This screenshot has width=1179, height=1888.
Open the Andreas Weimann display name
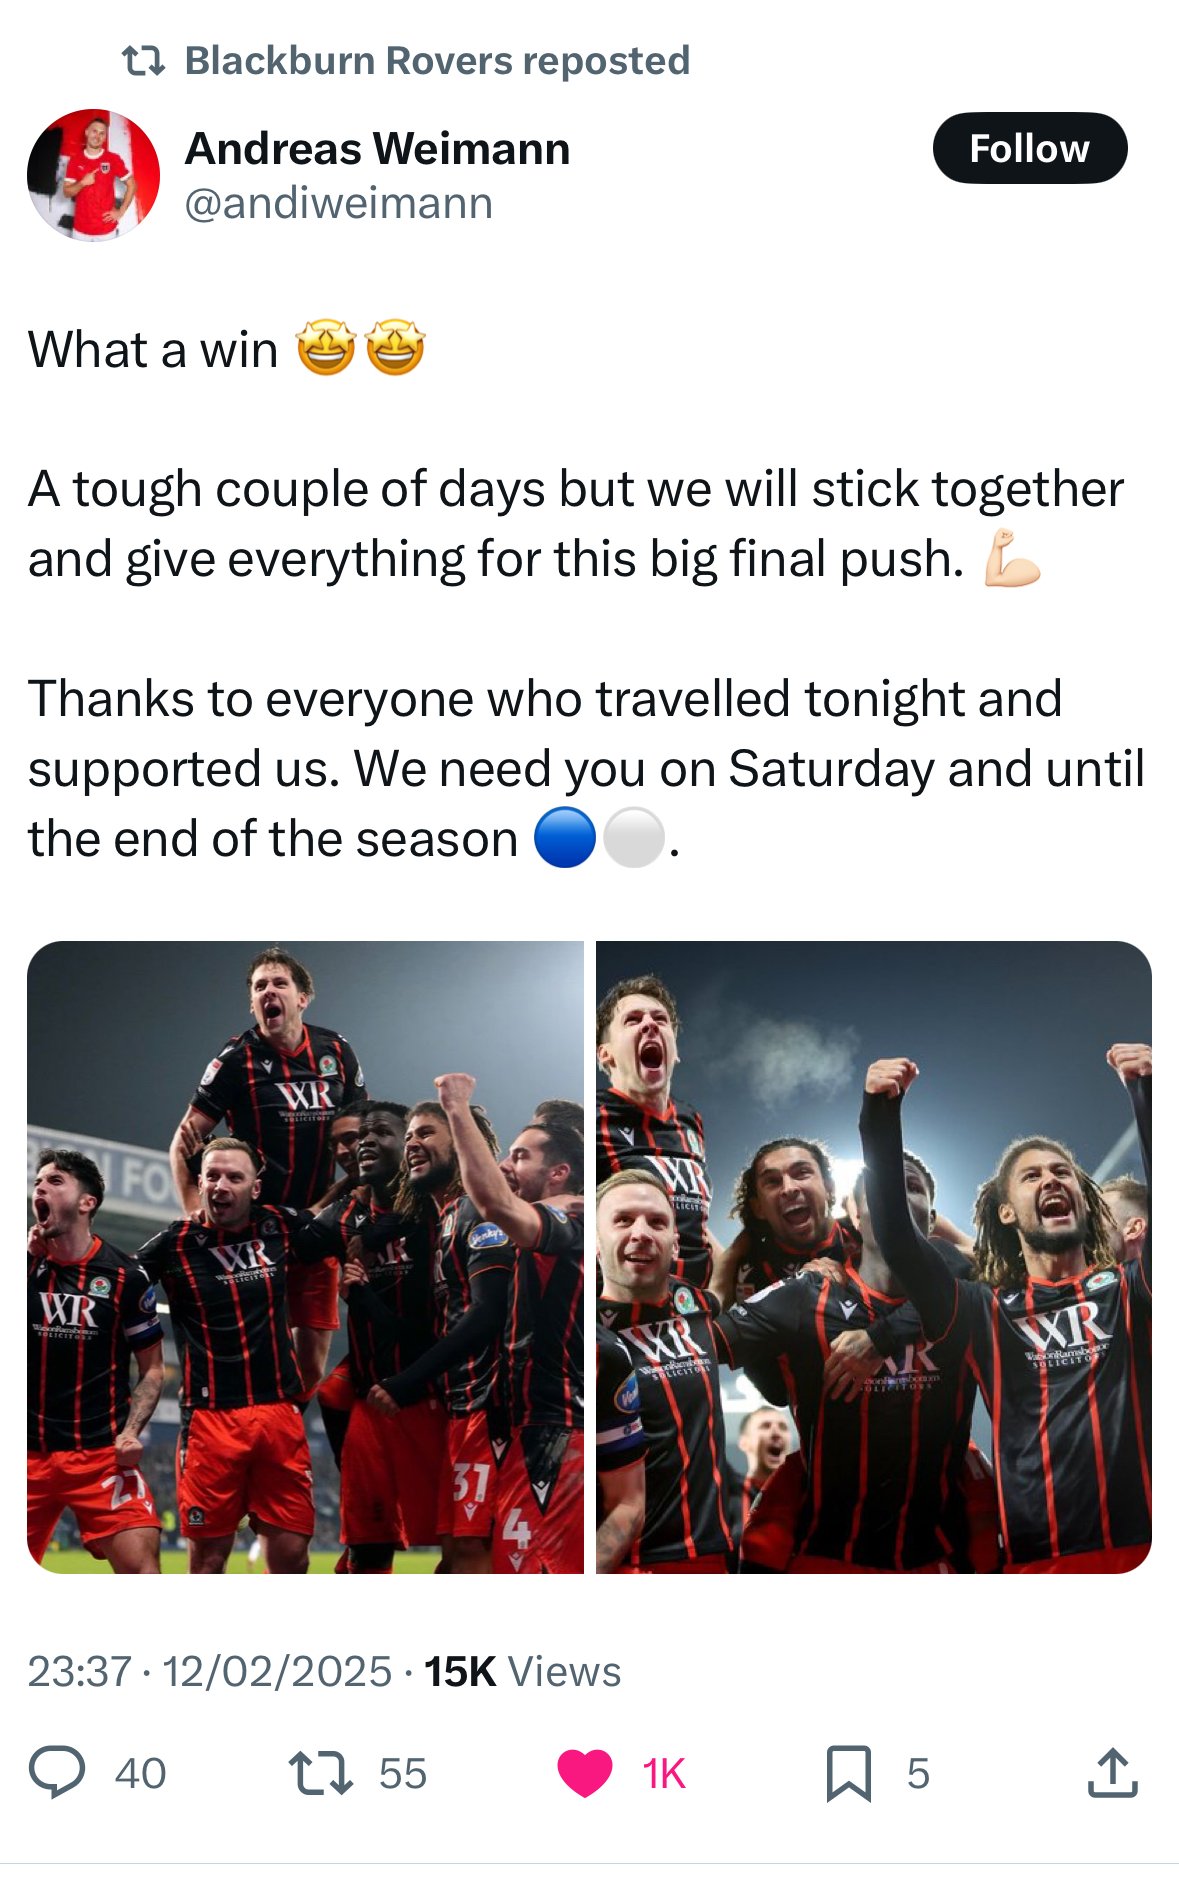[378, 149]
